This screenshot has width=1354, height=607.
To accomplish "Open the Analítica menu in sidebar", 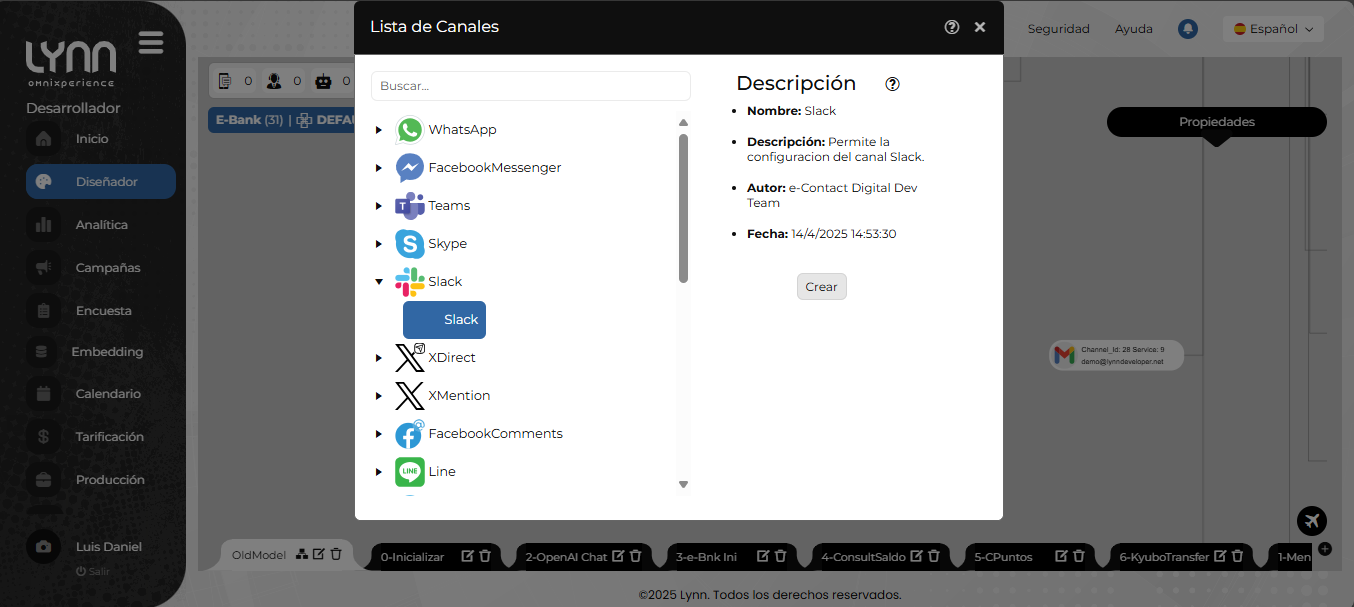I will tap(101, 225).
